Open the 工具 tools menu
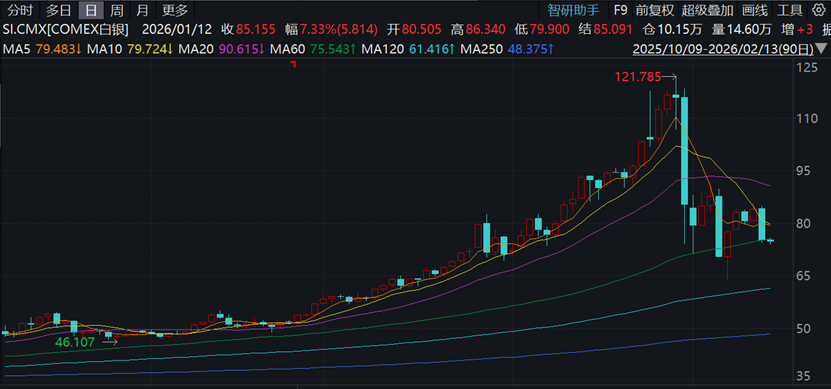This screenshot has width=831, height=389. (790, 10)
